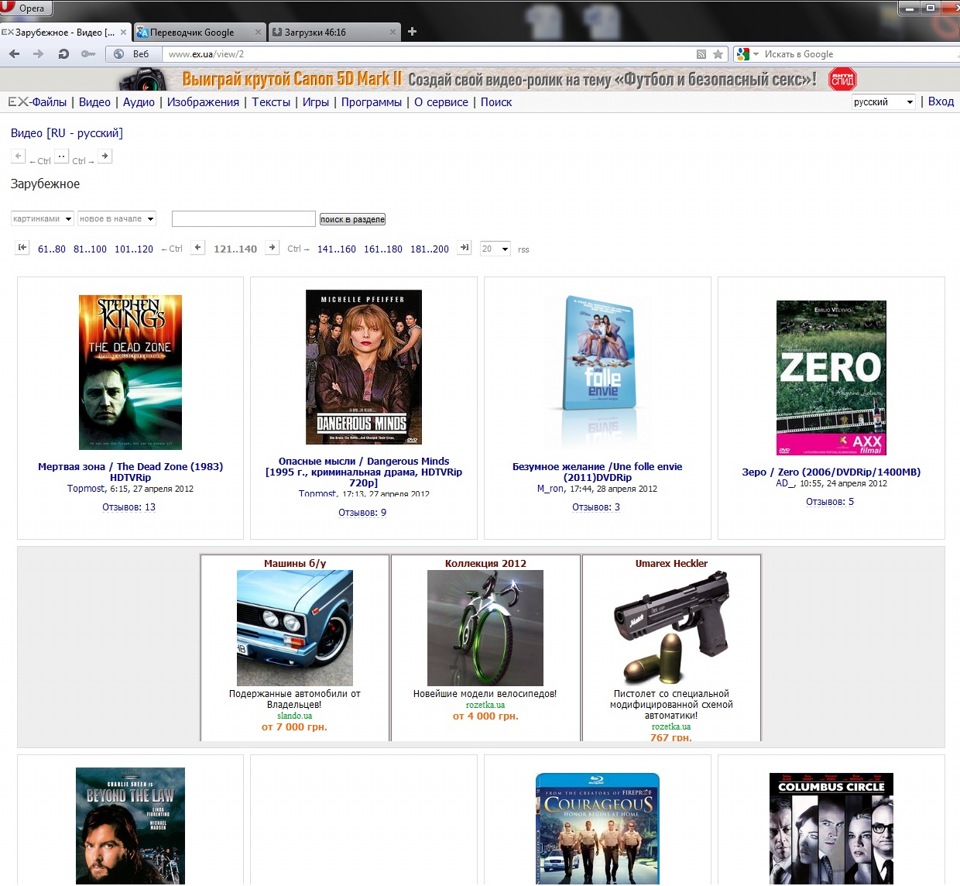The image size is (960, 886).
Task: Click the M_ron uploader link
Action: click(550, 489)
